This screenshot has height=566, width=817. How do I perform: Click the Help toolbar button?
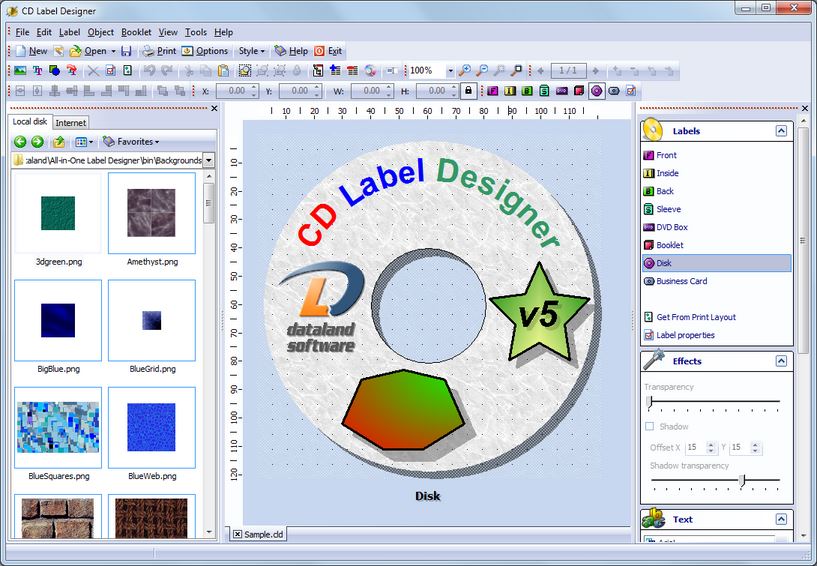tap(291, 51)
